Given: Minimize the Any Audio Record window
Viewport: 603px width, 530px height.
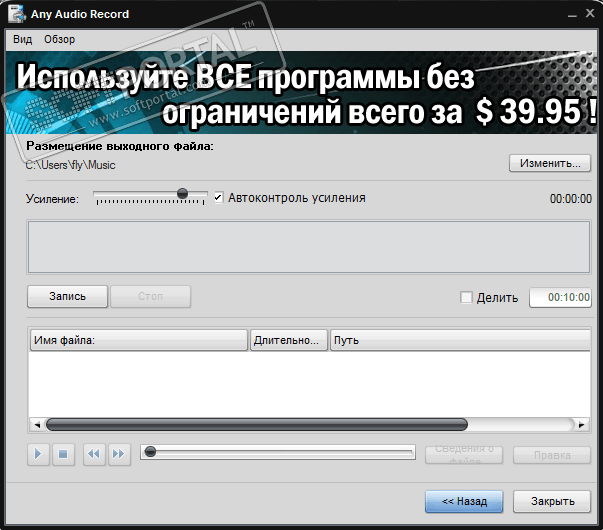Looking at the screenshot, I should tap(572, 15).
